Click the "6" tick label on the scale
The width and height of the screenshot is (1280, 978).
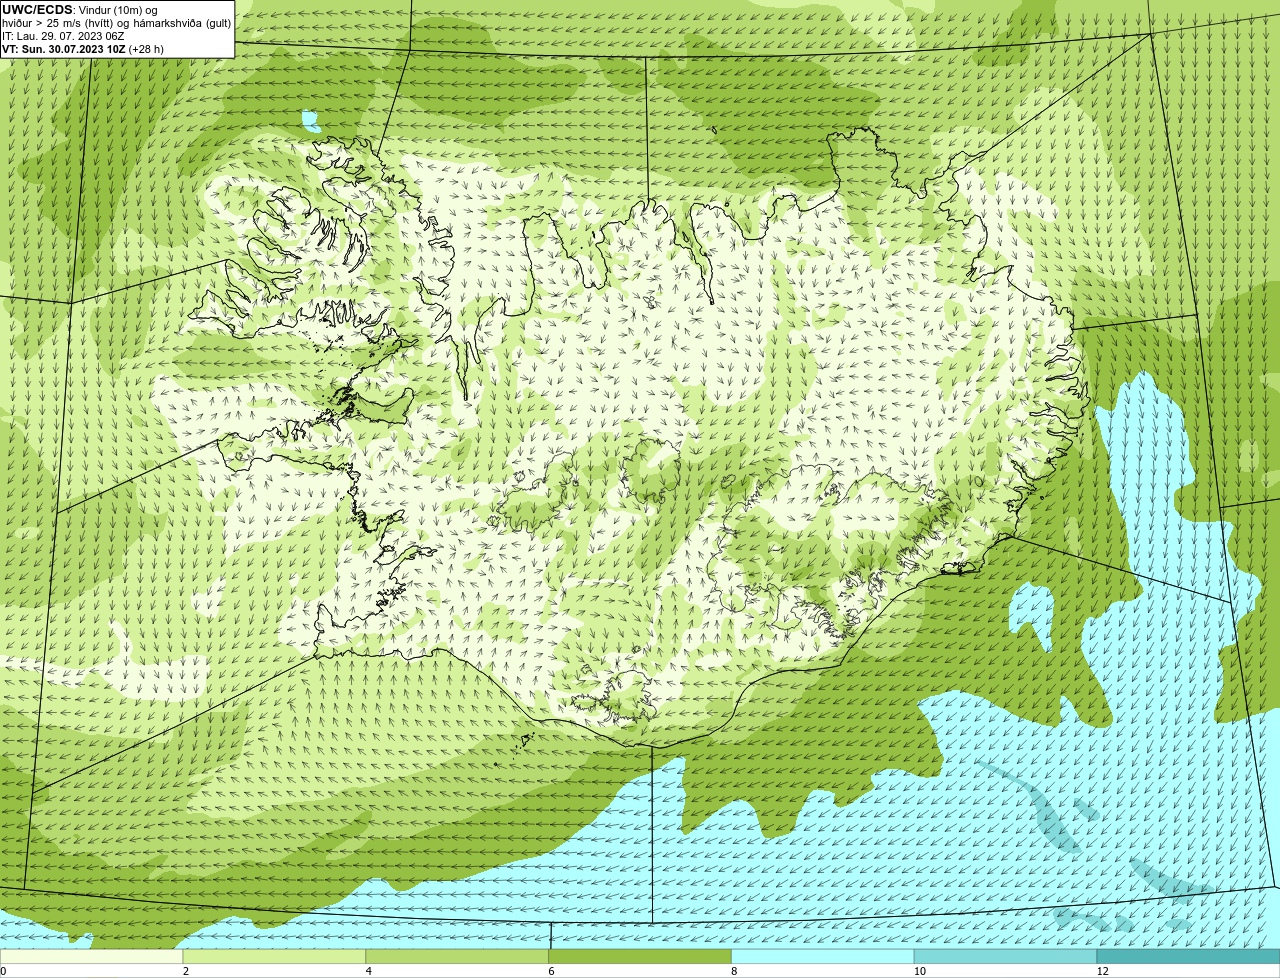(552, 971)
